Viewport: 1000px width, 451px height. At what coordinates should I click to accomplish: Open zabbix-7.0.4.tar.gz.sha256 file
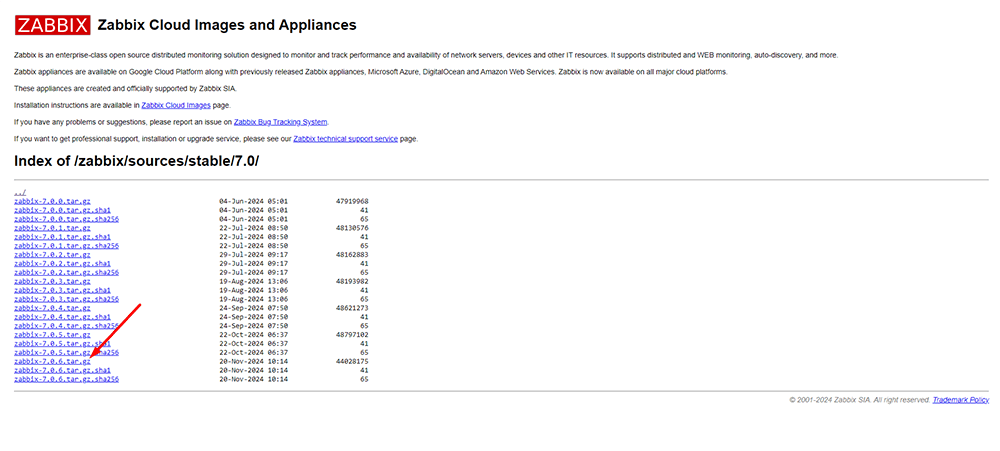tap(66, 326)
